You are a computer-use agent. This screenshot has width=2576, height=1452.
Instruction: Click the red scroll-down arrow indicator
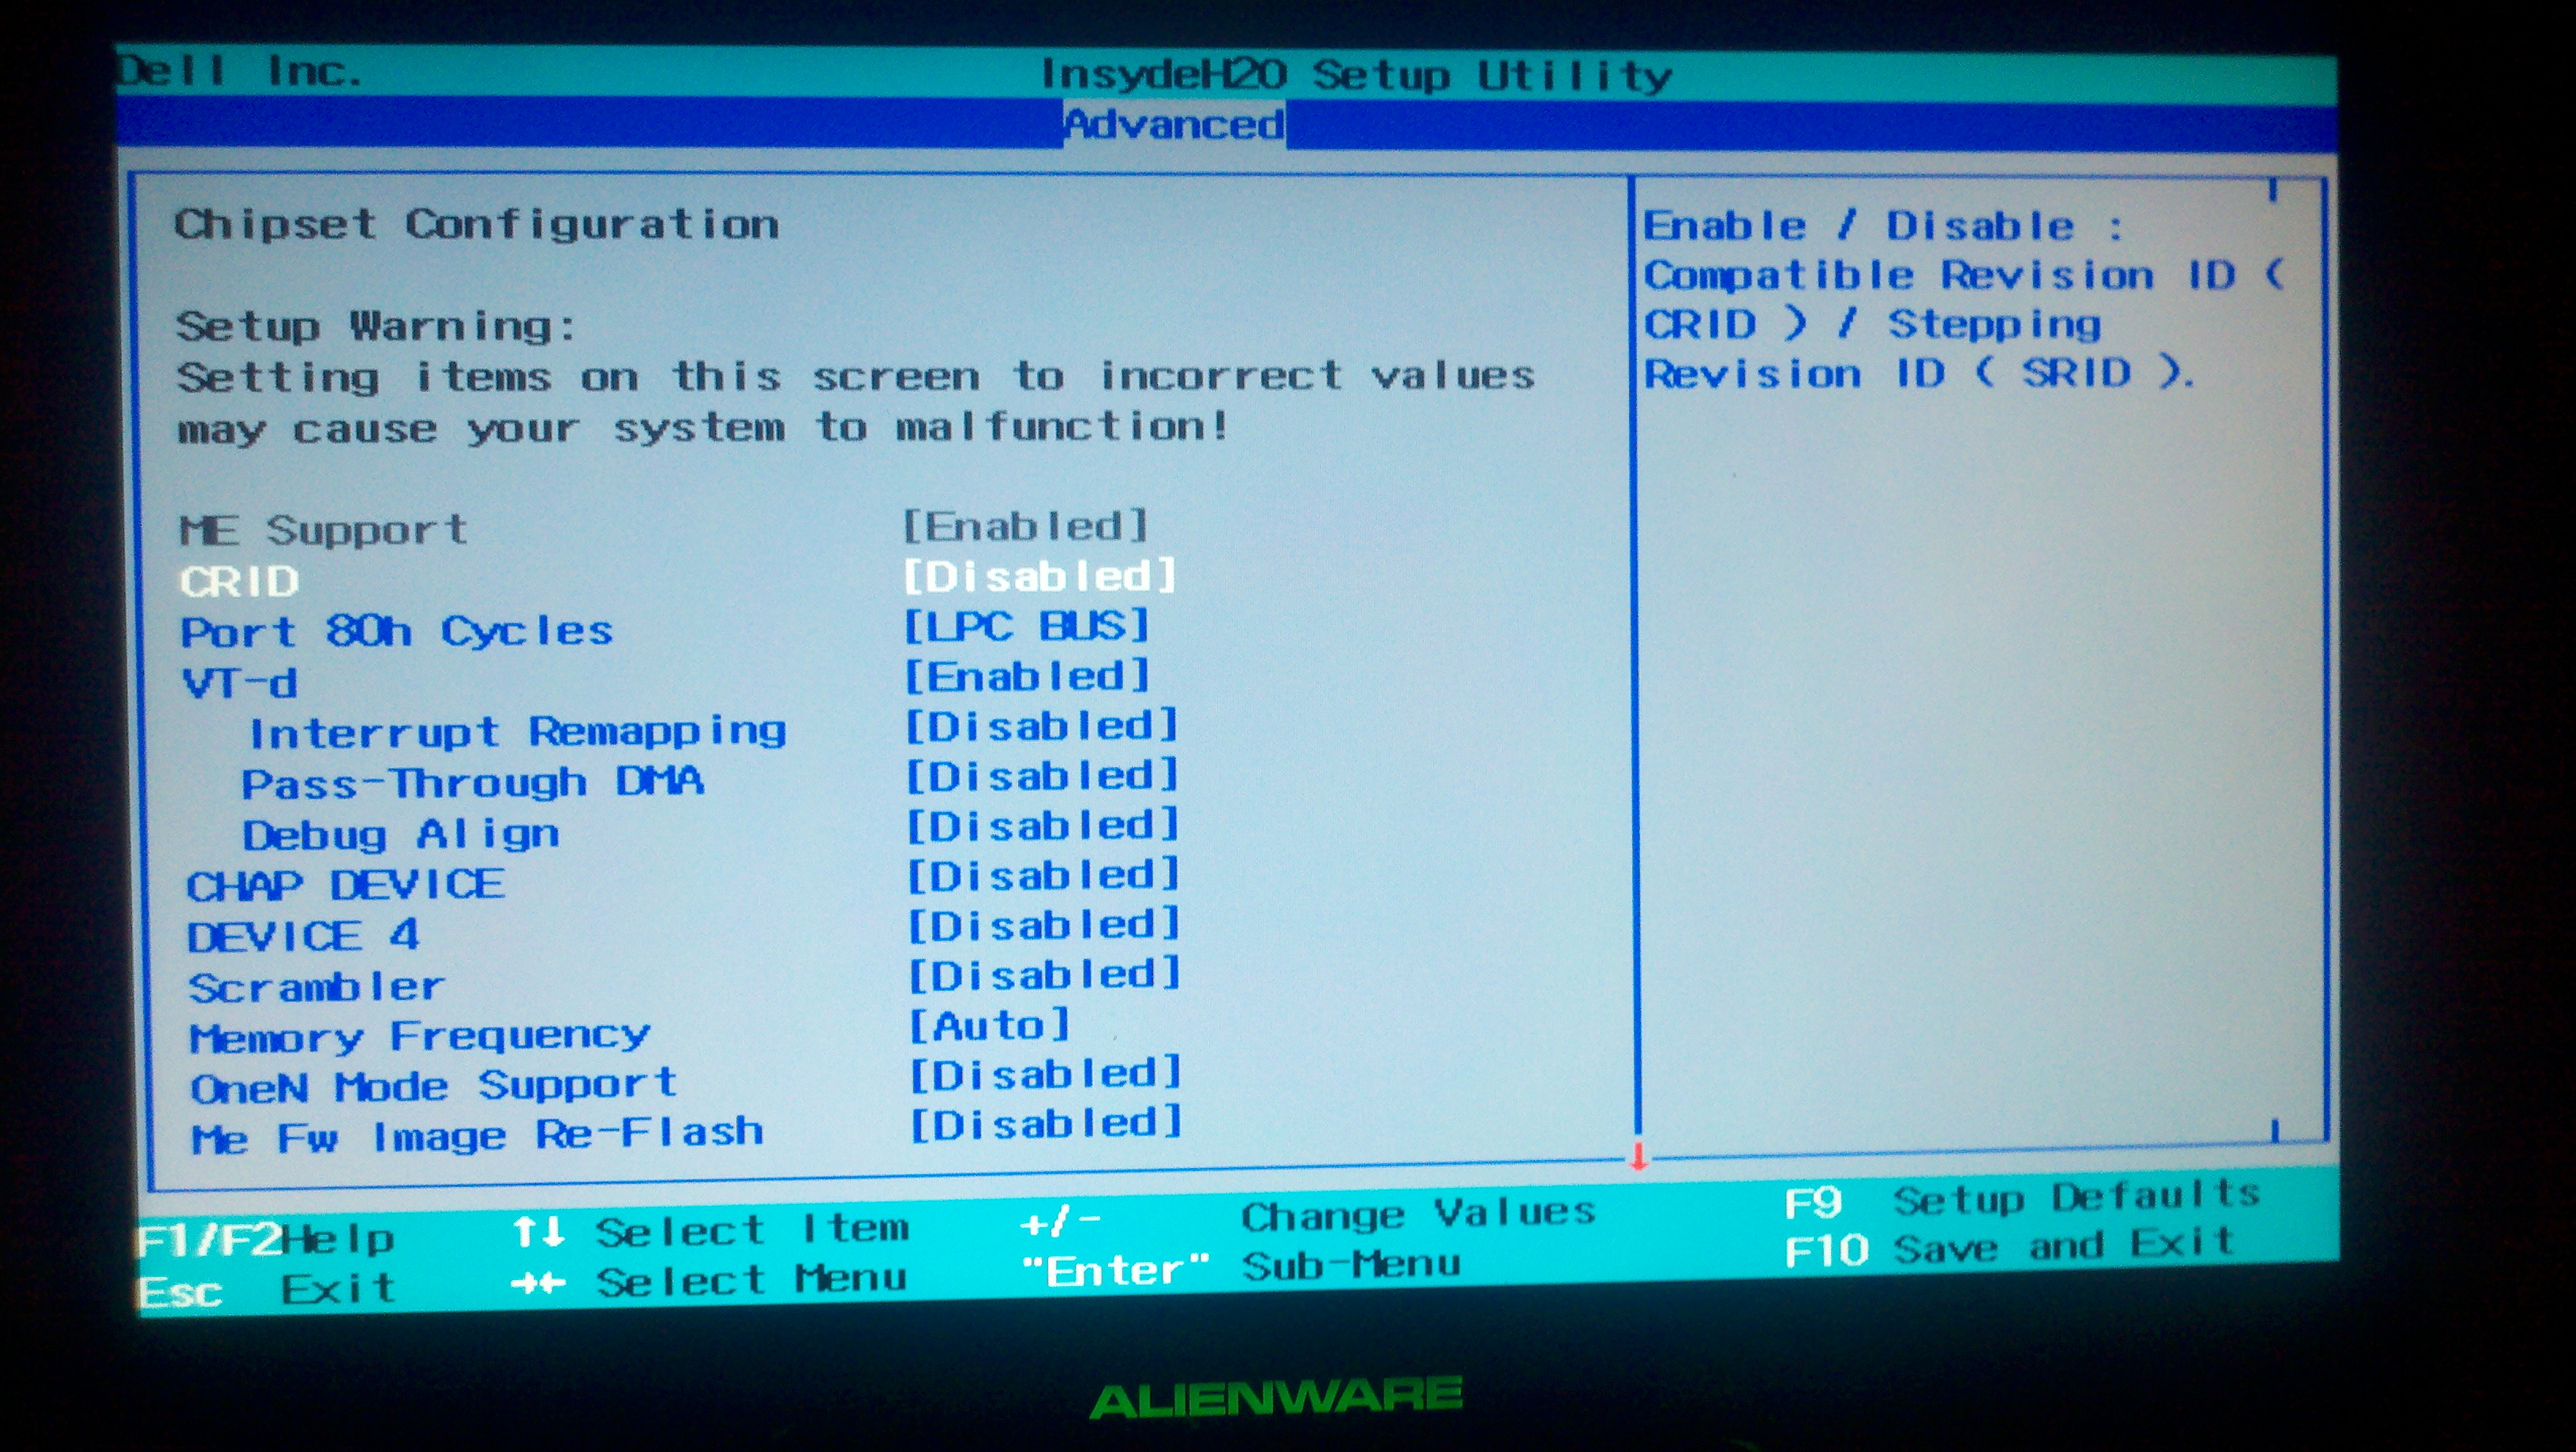pyautogui.click(x=1638, y=1157)
